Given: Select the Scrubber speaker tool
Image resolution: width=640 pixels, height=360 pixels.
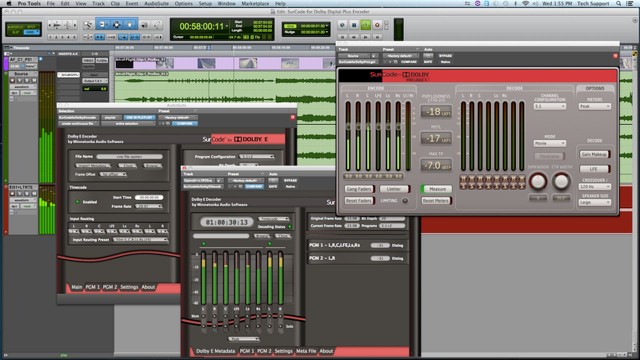Looking at the screenshot, I should tap(144, 25).
